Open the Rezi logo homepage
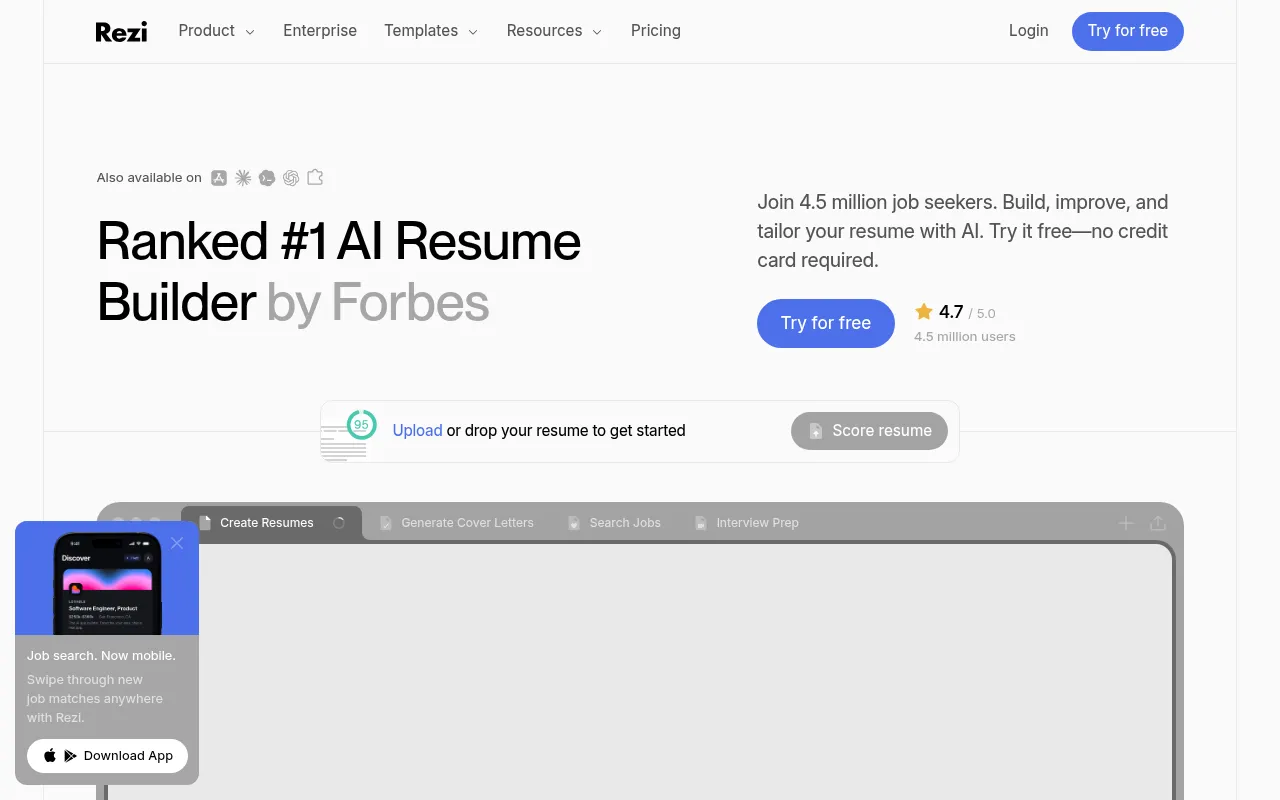The height and width of the screenshot is (800, 1280). [121, 32]
